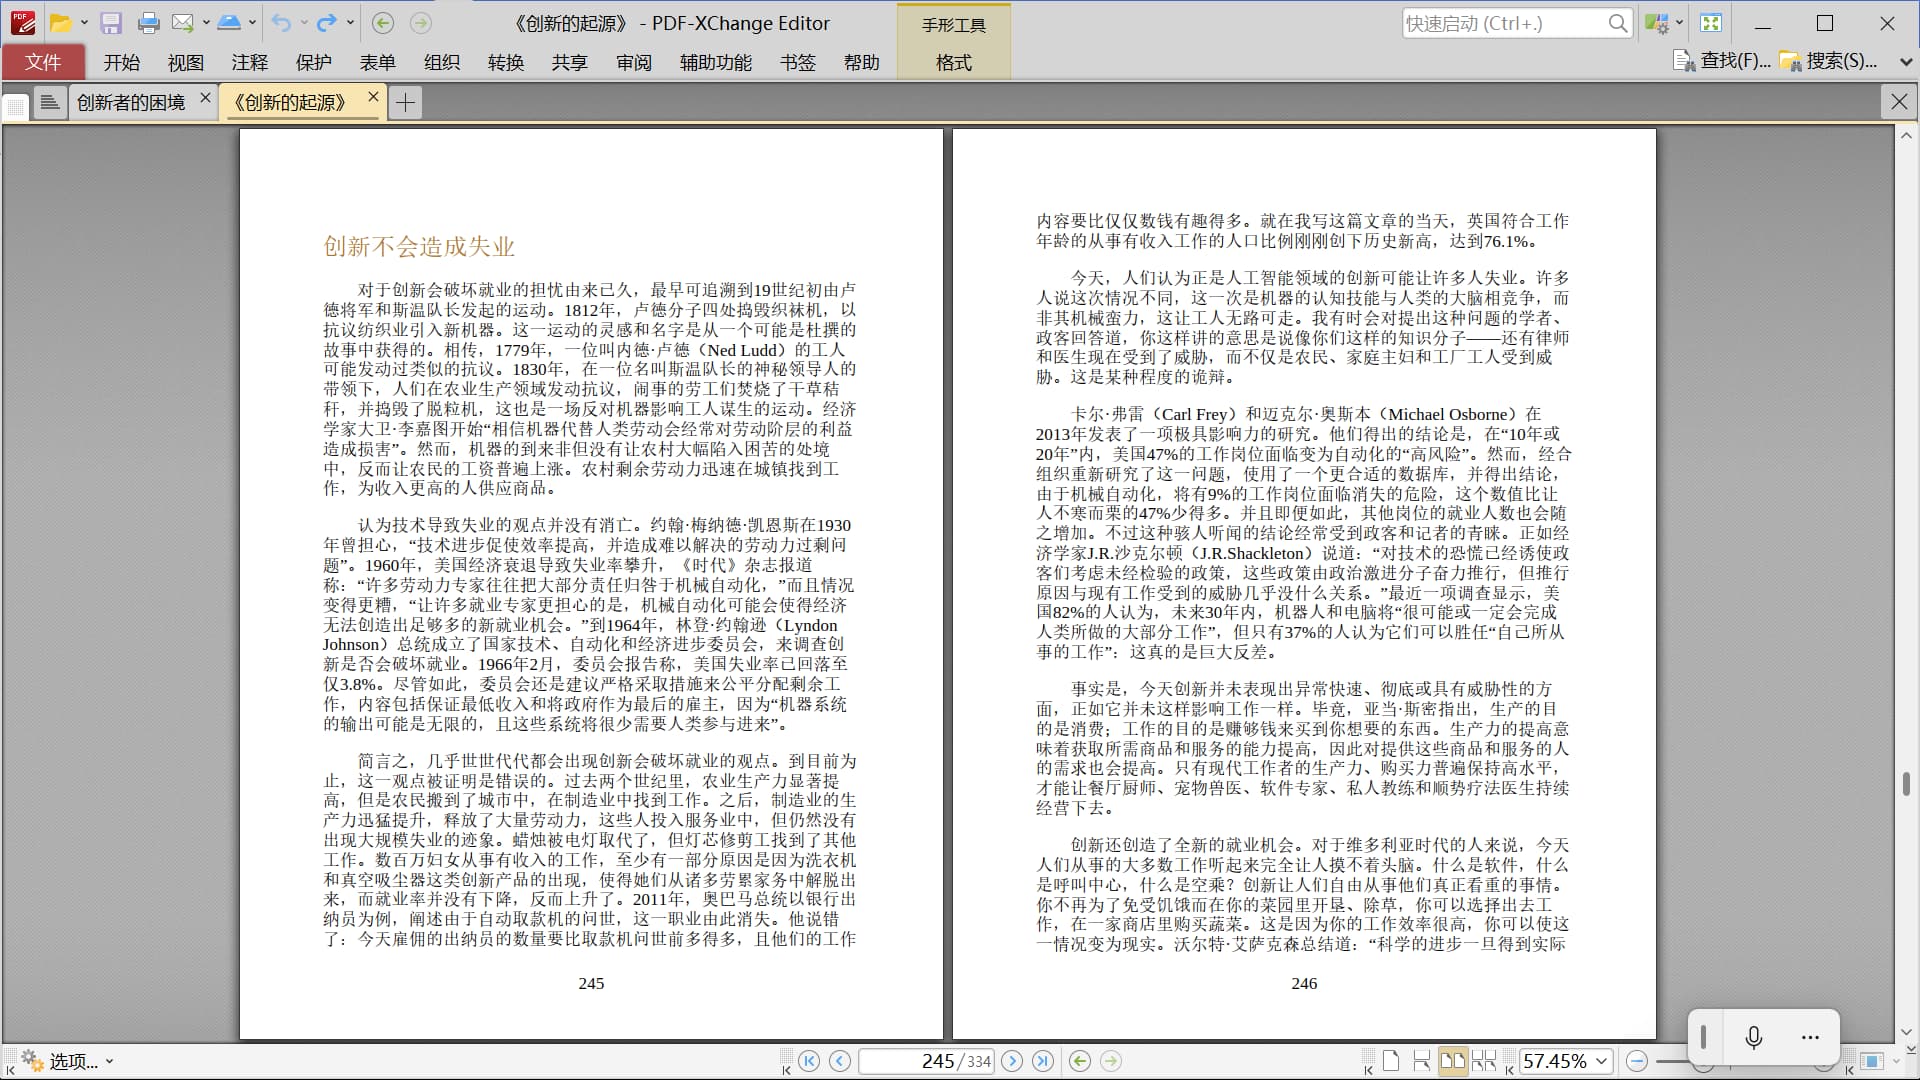Click the 文件 file button

click(x=43, y=62)
